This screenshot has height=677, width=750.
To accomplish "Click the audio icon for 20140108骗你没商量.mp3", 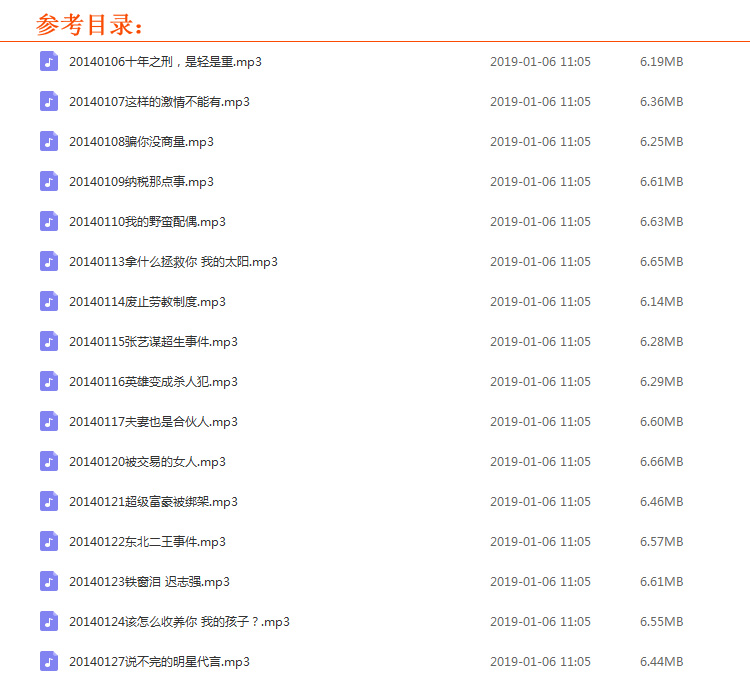I will click(x=49, y=142).
